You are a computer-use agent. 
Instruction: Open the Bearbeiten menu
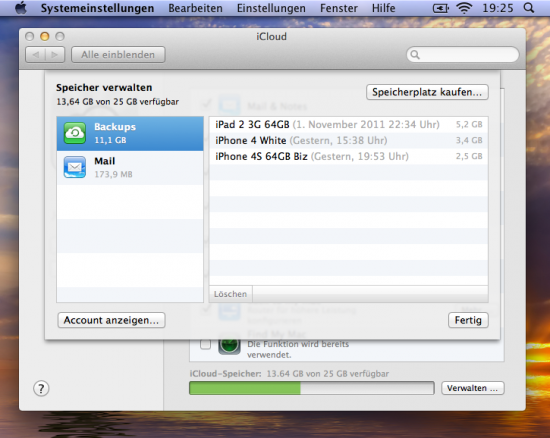[x=195, y=8]
